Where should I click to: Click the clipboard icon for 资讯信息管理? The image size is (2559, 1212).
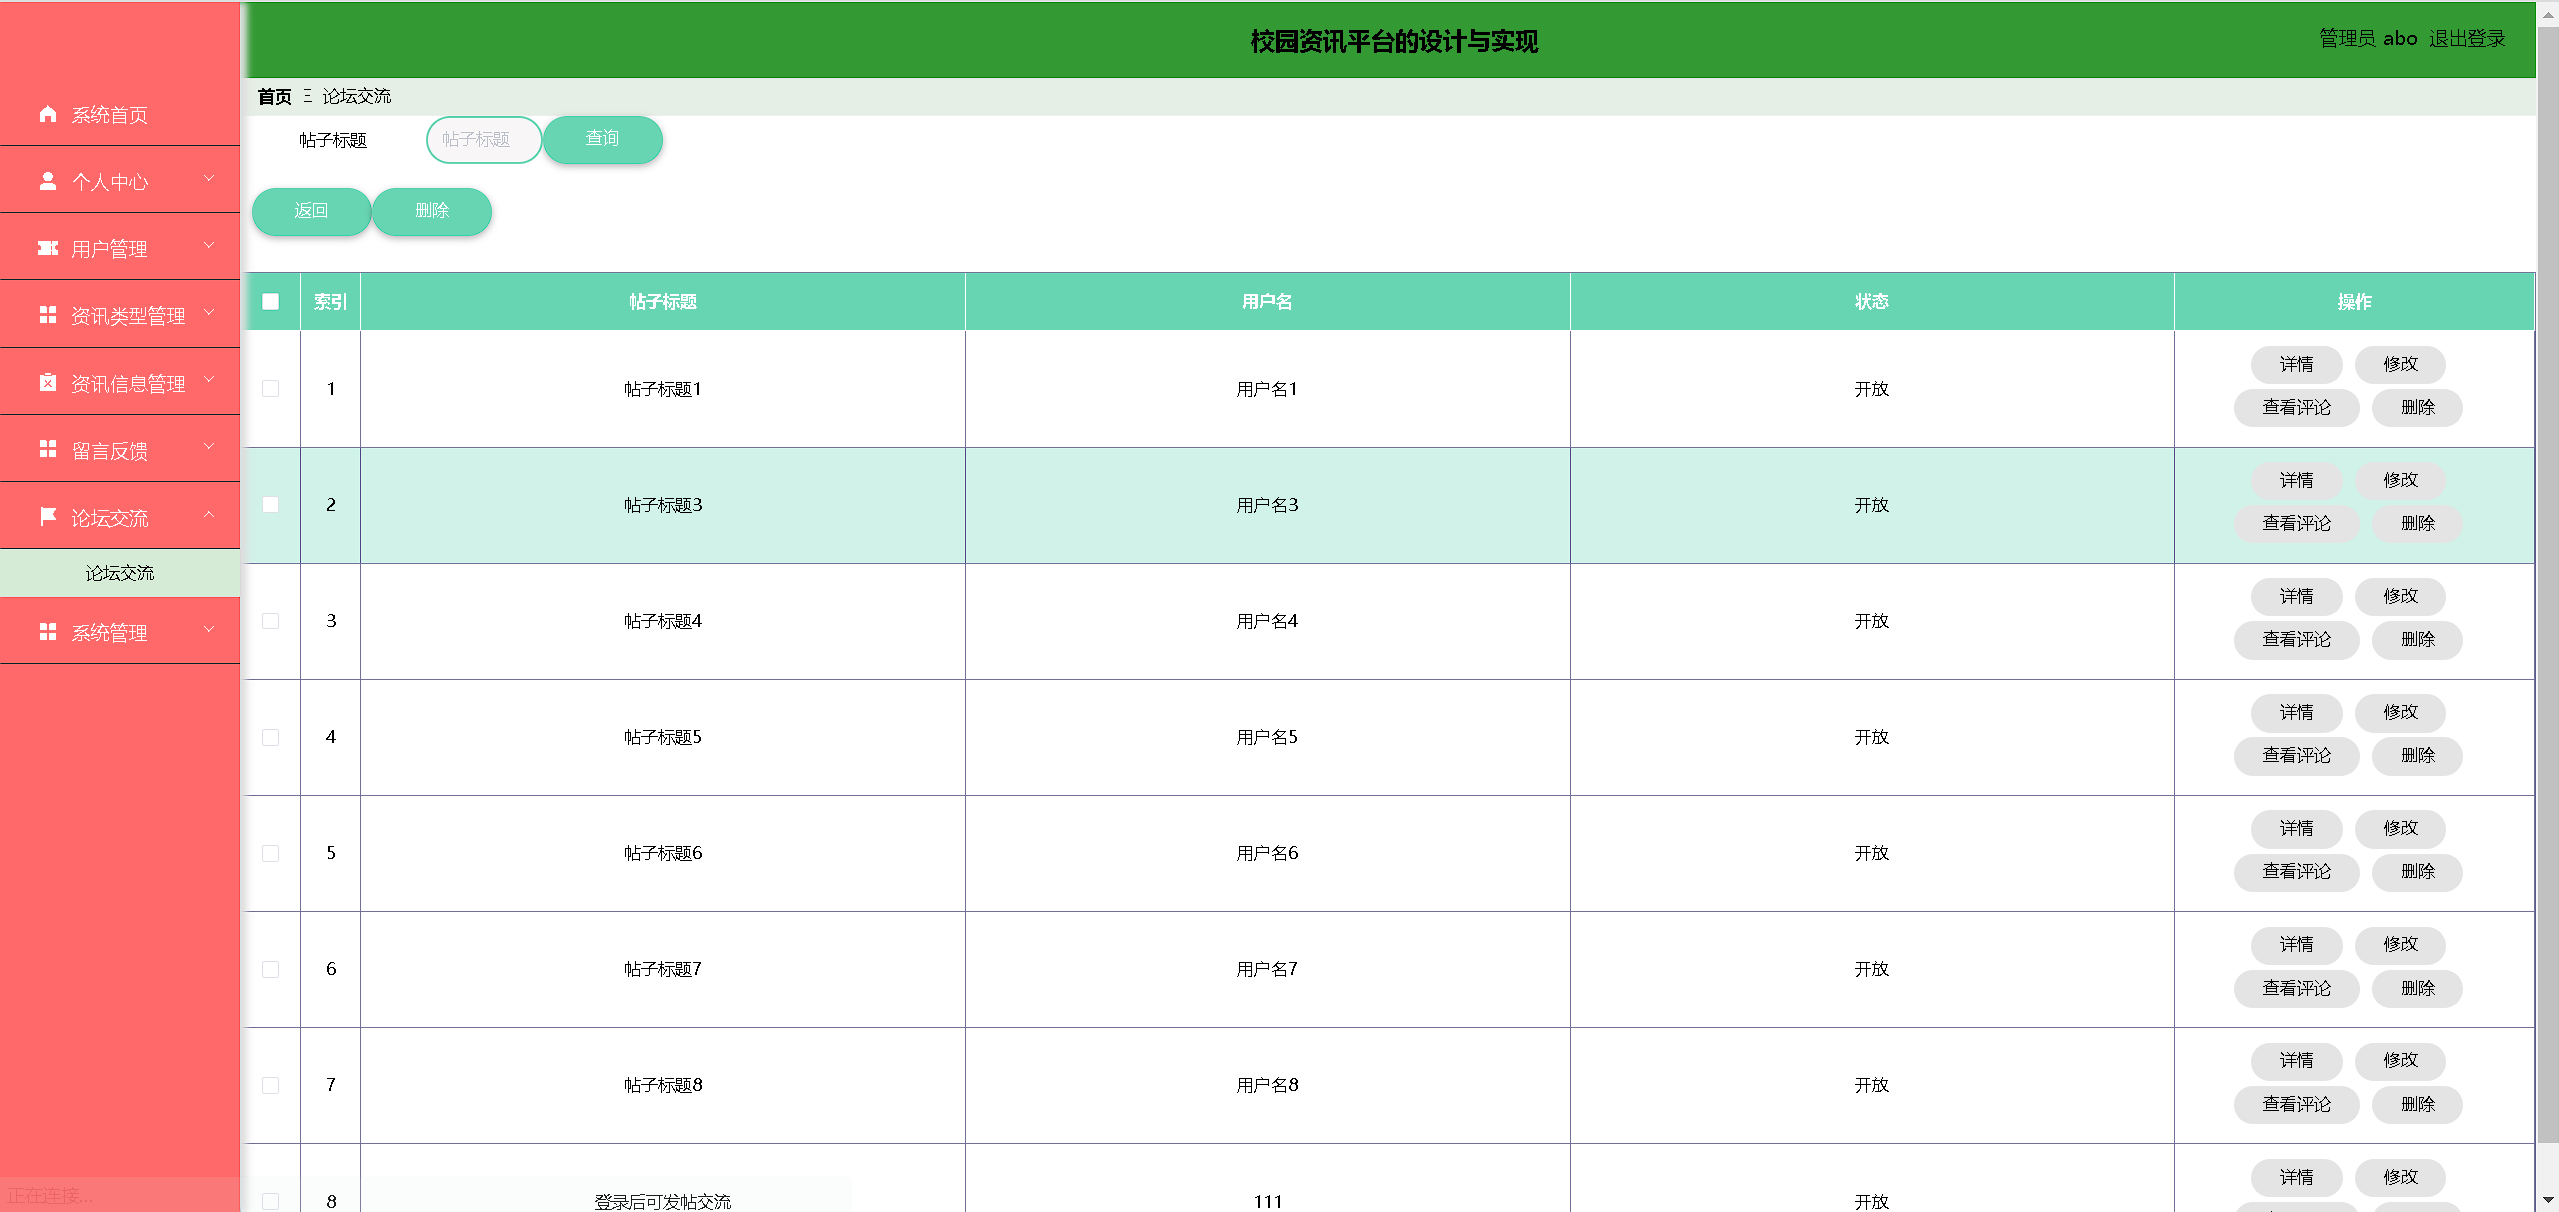coord(47,382)
